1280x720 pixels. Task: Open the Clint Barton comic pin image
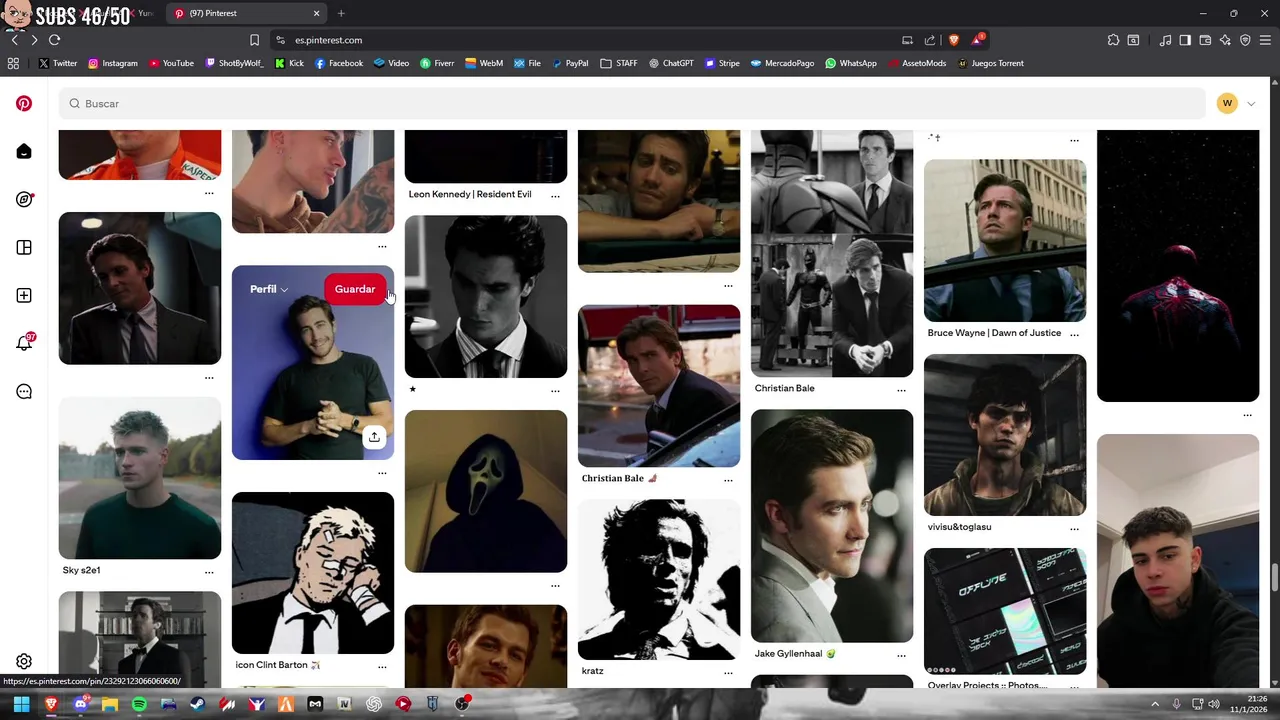pos(313,573)
